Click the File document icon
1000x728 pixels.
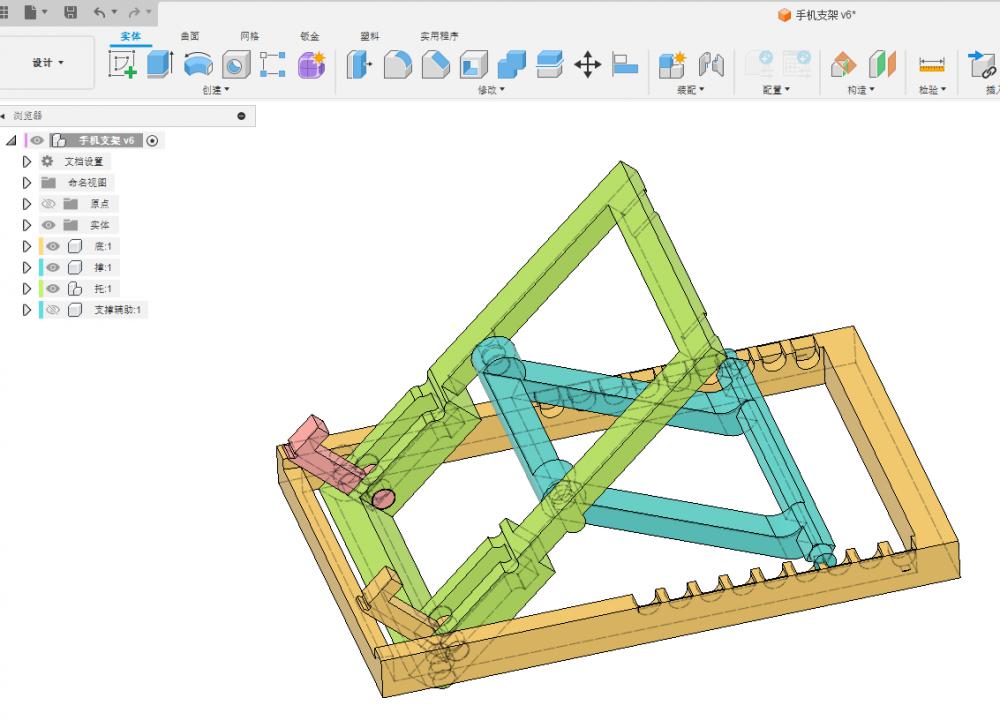point(31,12)
